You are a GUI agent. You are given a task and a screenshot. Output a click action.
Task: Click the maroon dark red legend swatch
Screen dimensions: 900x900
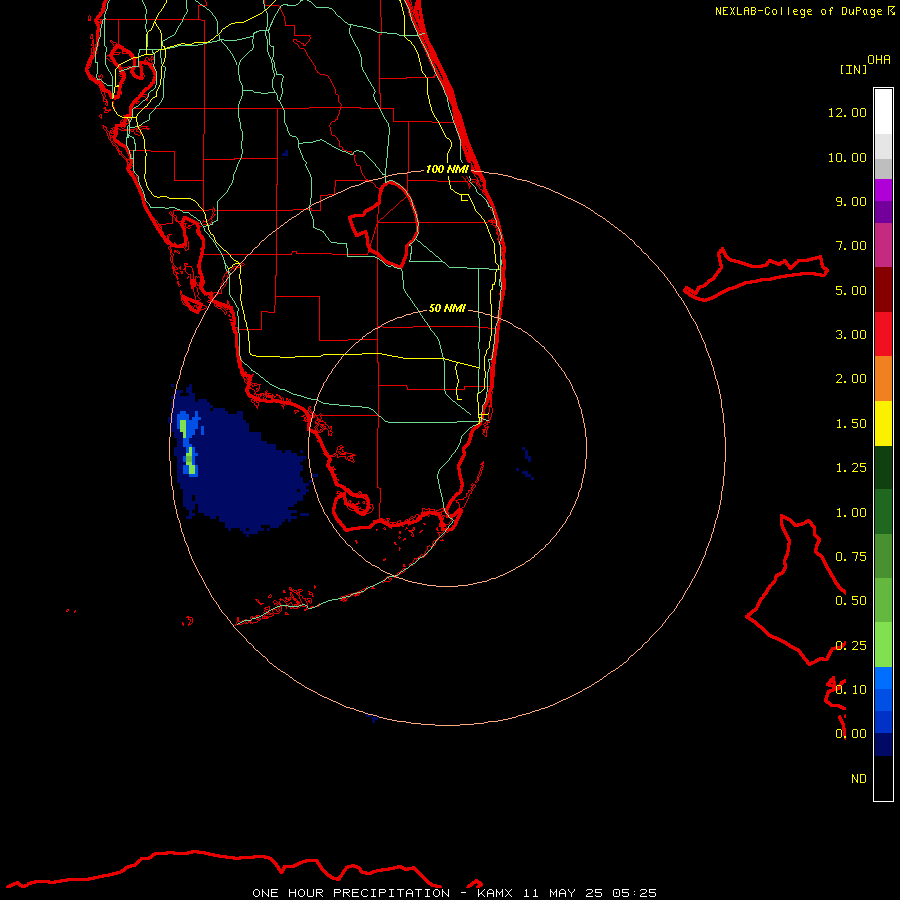(883, 290)
